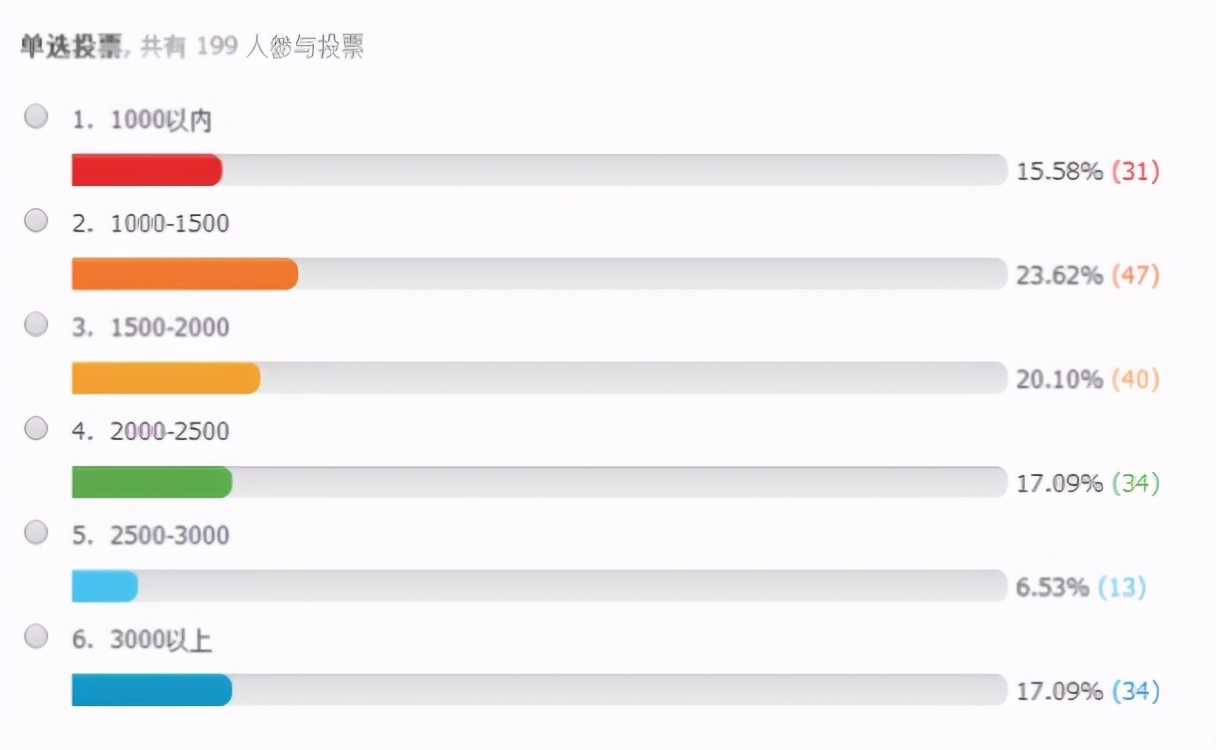Click the light blue bar for 2500-3000

(x=105, y=586)
